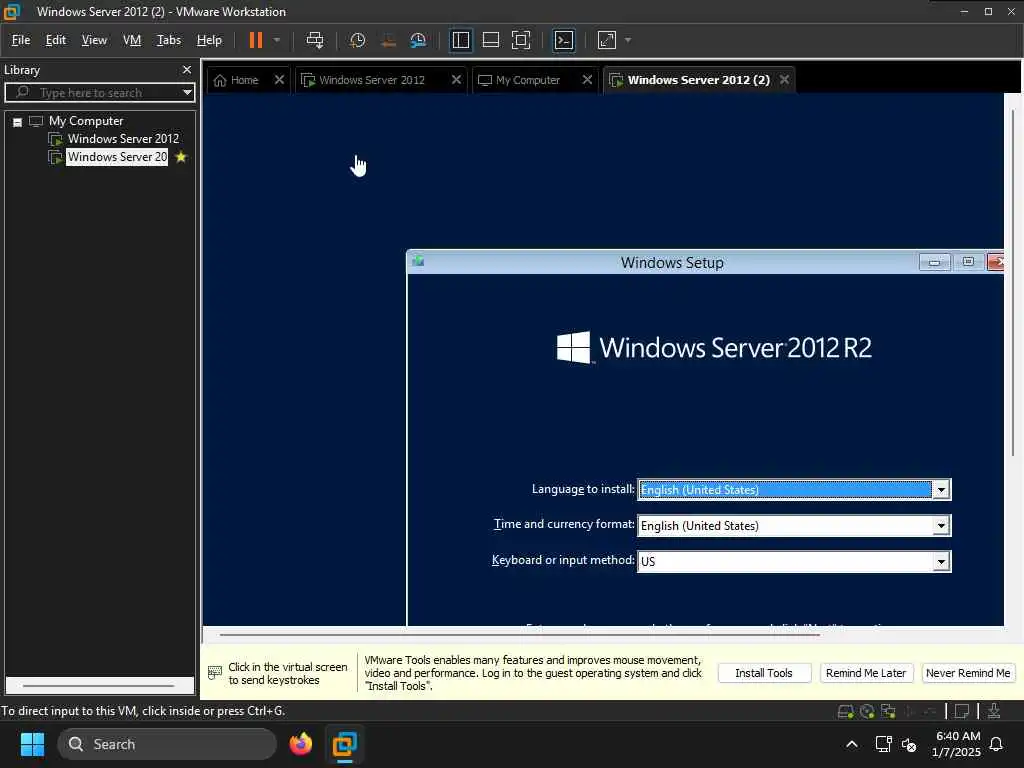Close the Home tab
The height and width of the screenshot is (768, 1024).
click(x=280, y=80)
